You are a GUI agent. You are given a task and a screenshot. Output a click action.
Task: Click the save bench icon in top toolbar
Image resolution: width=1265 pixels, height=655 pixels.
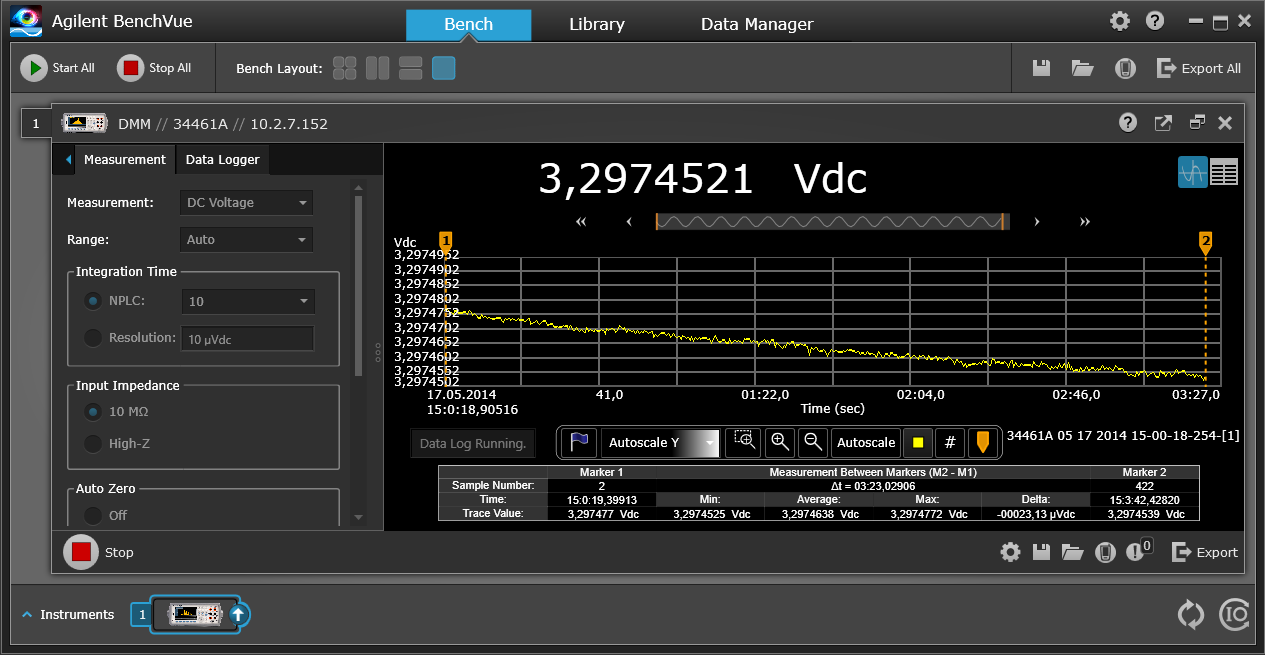pos(1041,68)
